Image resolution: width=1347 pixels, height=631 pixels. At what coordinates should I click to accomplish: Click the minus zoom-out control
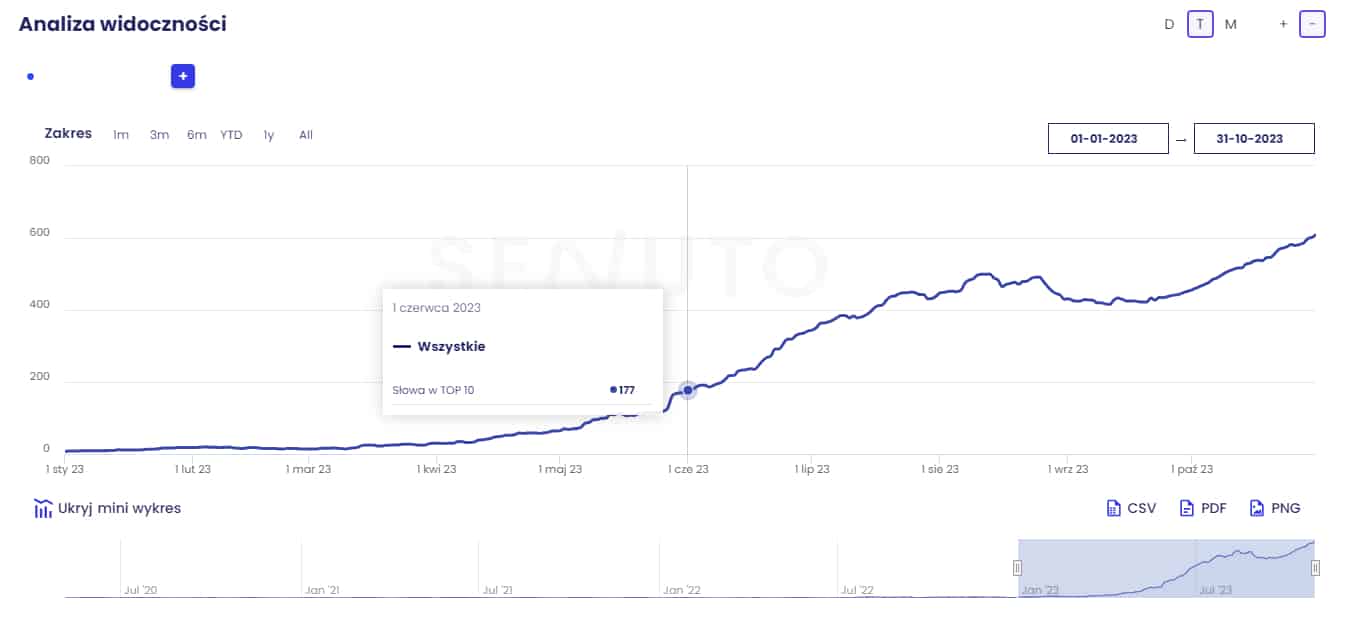[x=1312, y=24]
